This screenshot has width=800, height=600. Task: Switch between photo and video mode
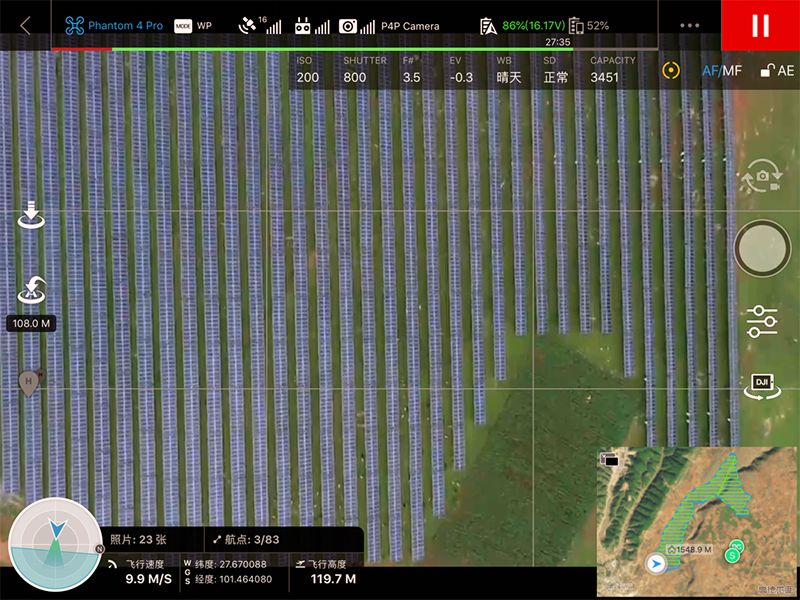[760, 179]
